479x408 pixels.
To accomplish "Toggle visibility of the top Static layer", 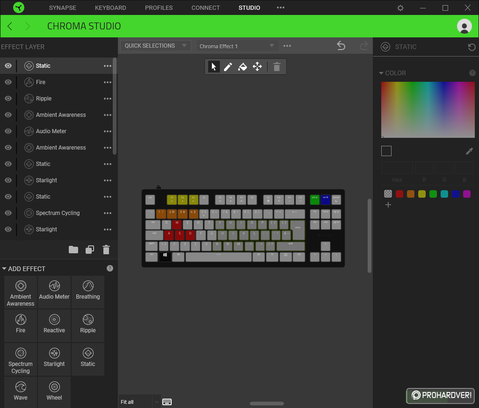I will pos(8,66).
